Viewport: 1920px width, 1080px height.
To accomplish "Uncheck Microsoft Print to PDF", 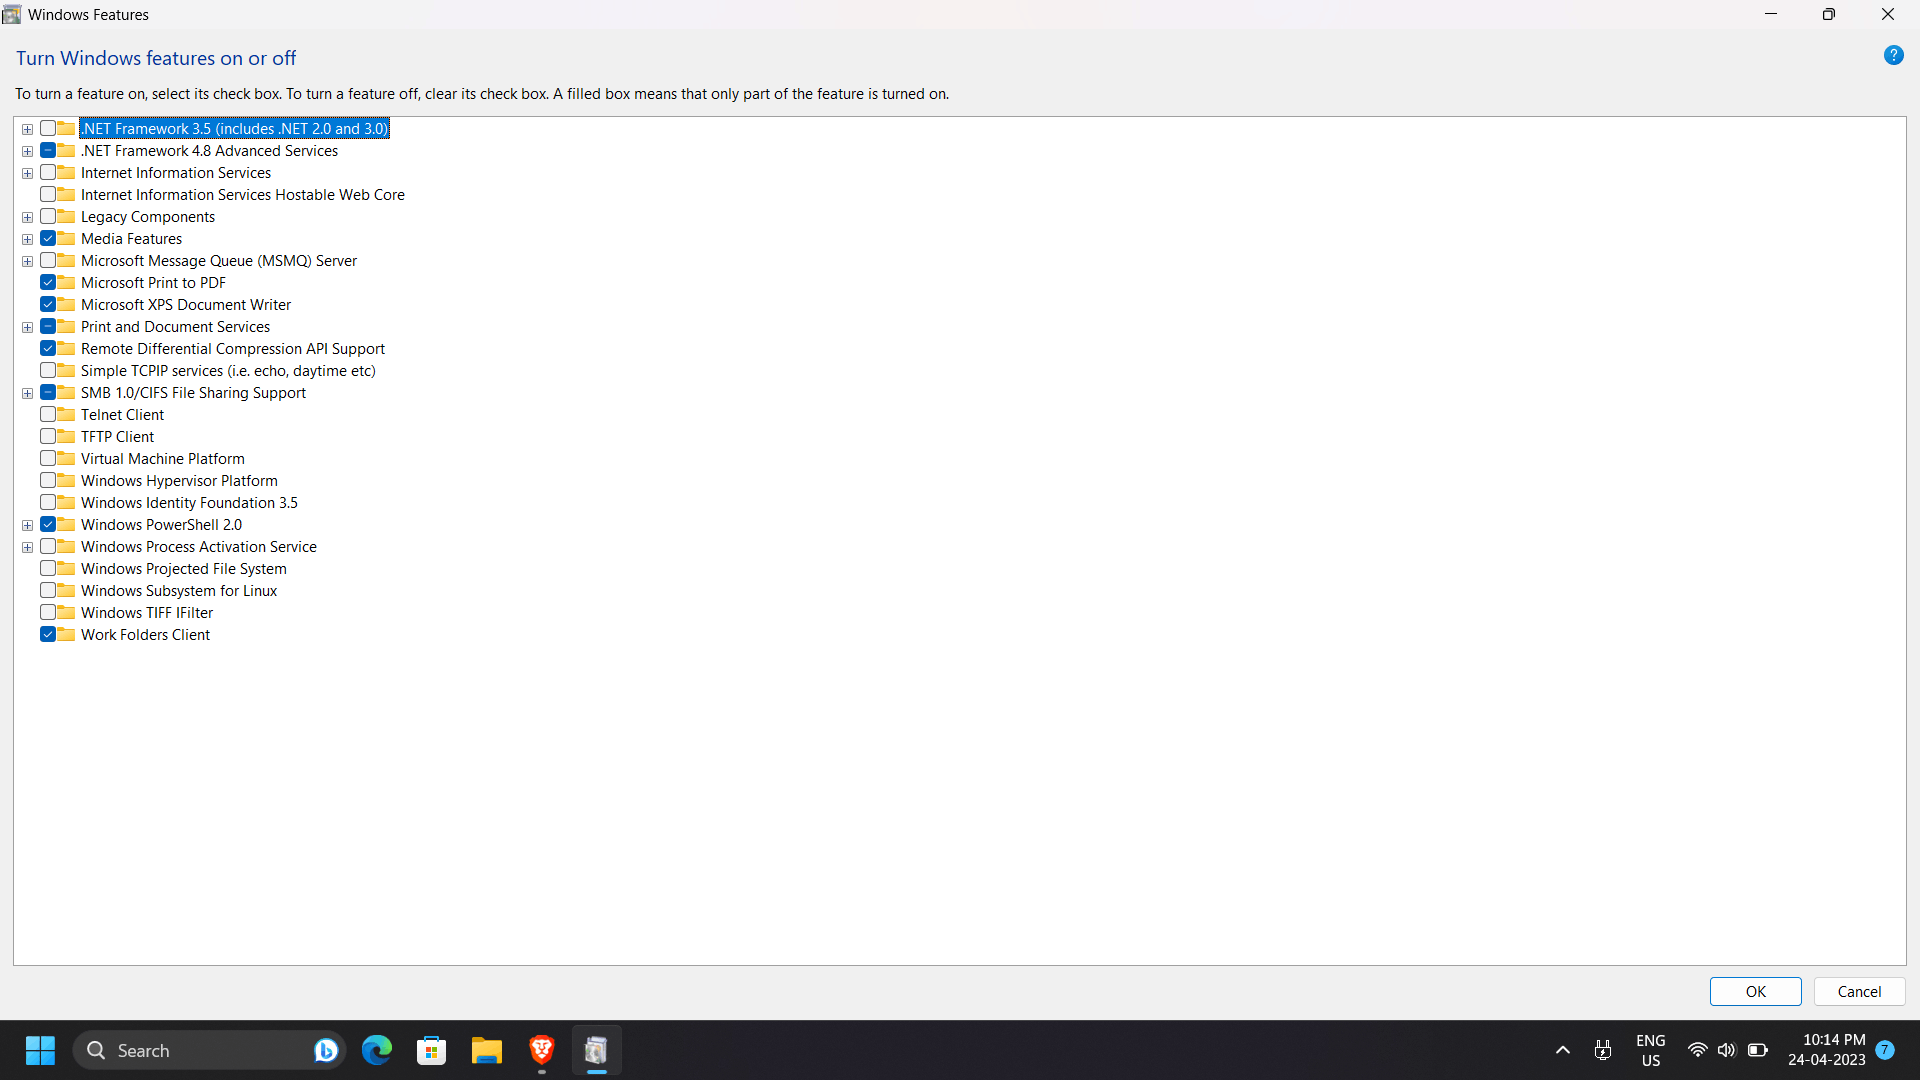I will 48,282.
